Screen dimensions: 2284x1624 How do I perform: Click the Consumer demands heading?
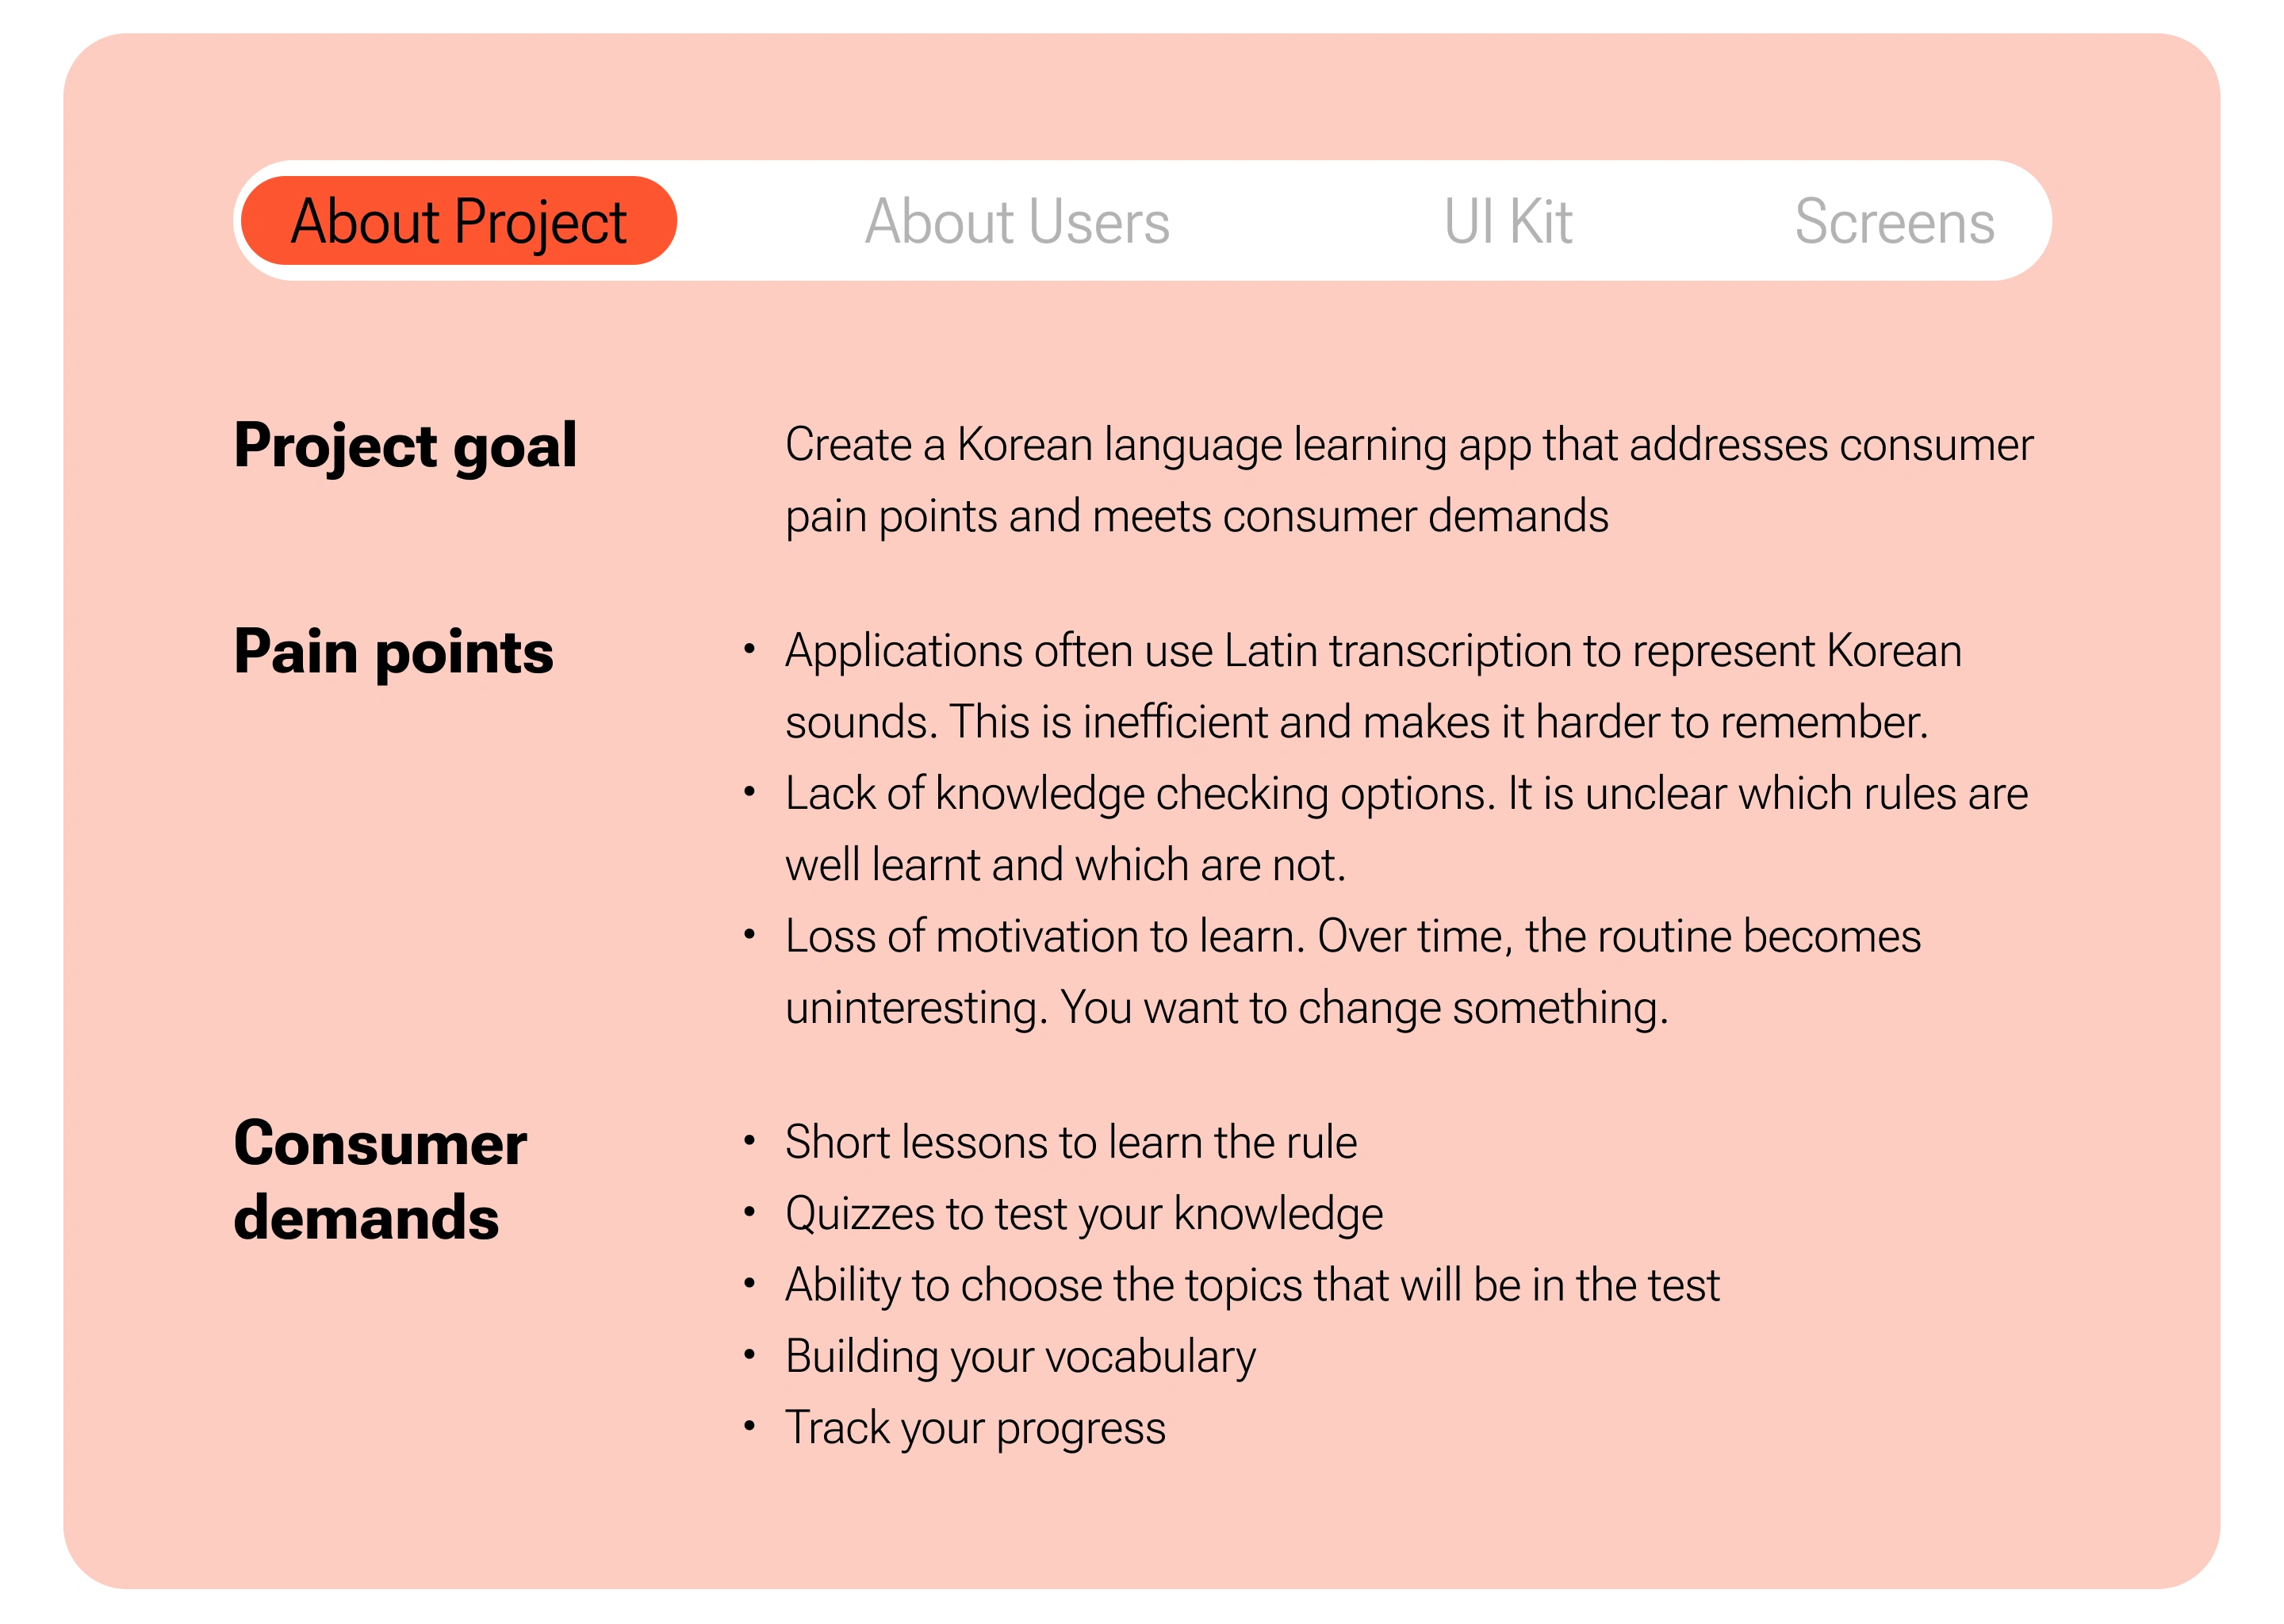pyautogui.click(x=380, y=1180)
